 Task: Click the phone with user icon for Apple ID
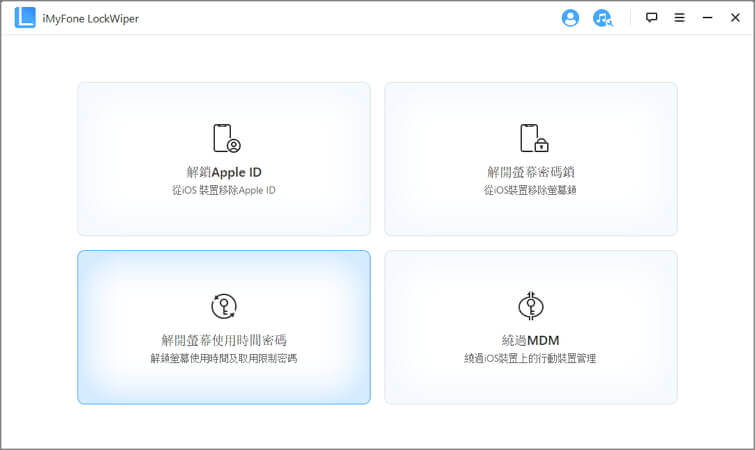click(x=225, y=138)
